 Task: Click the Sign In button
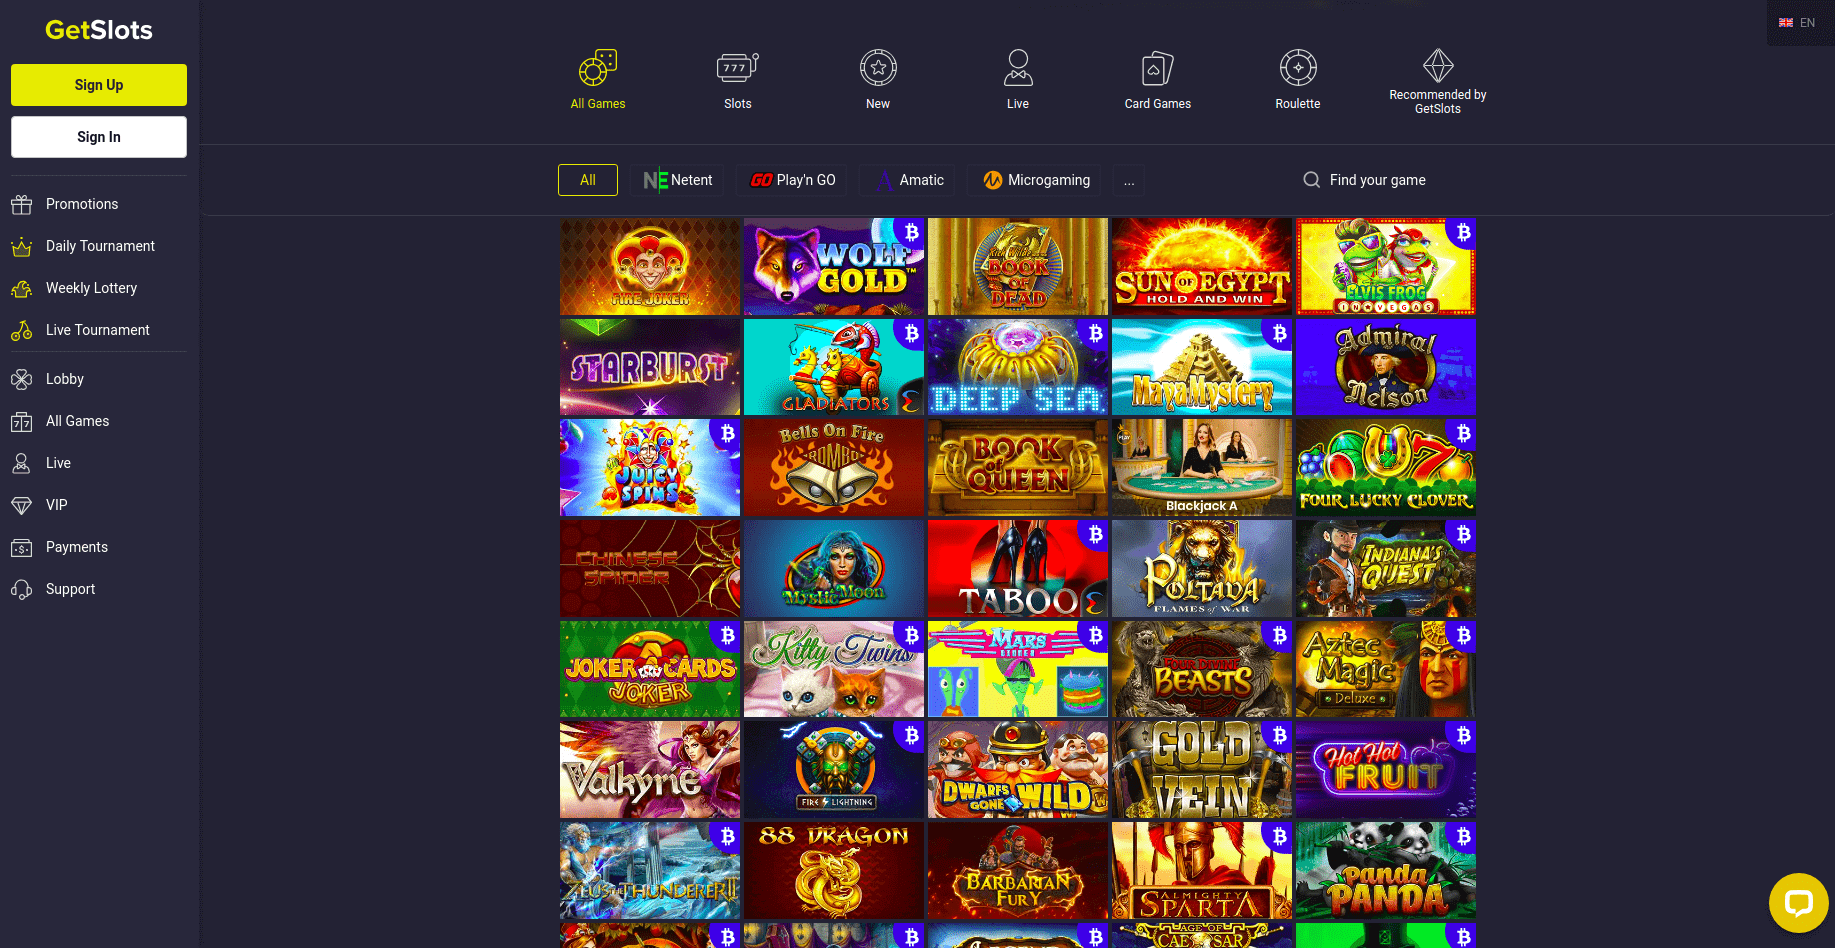click(x=99, y=137)
